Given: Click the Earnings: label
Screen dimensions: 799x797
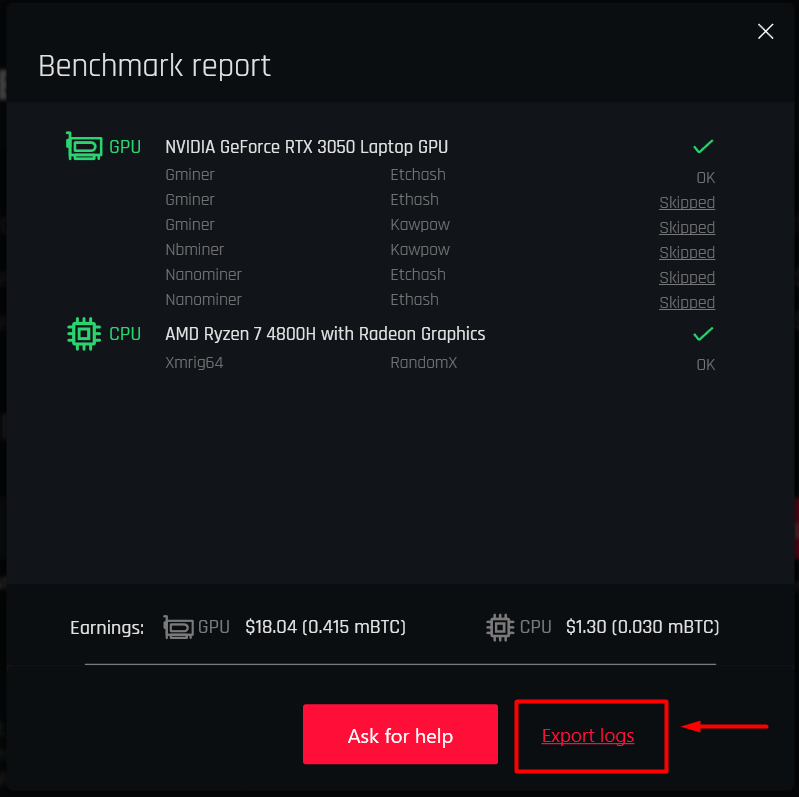Looking at the screenshot, I should 107,627.
